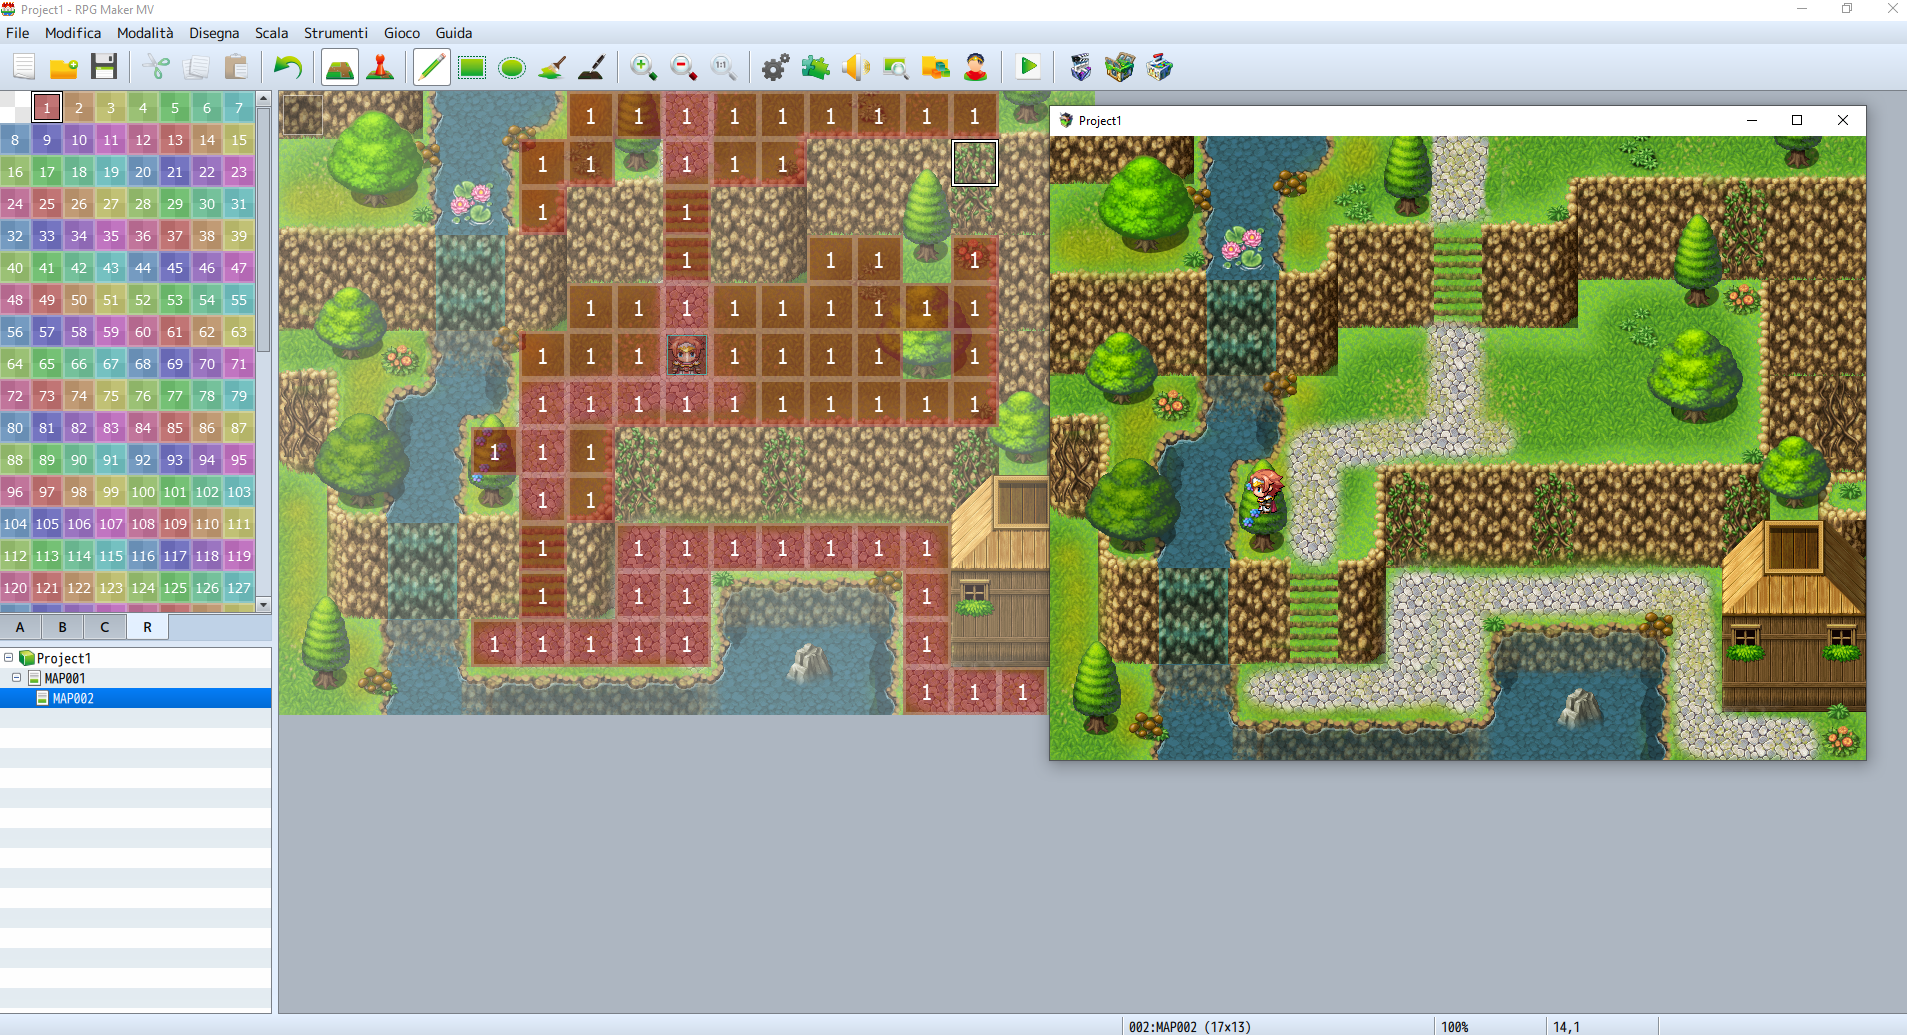The width and height of the screenshot is (1907, 1035).
Task: Click the Copy icon in the toolbar
Action: click(196, 67)
